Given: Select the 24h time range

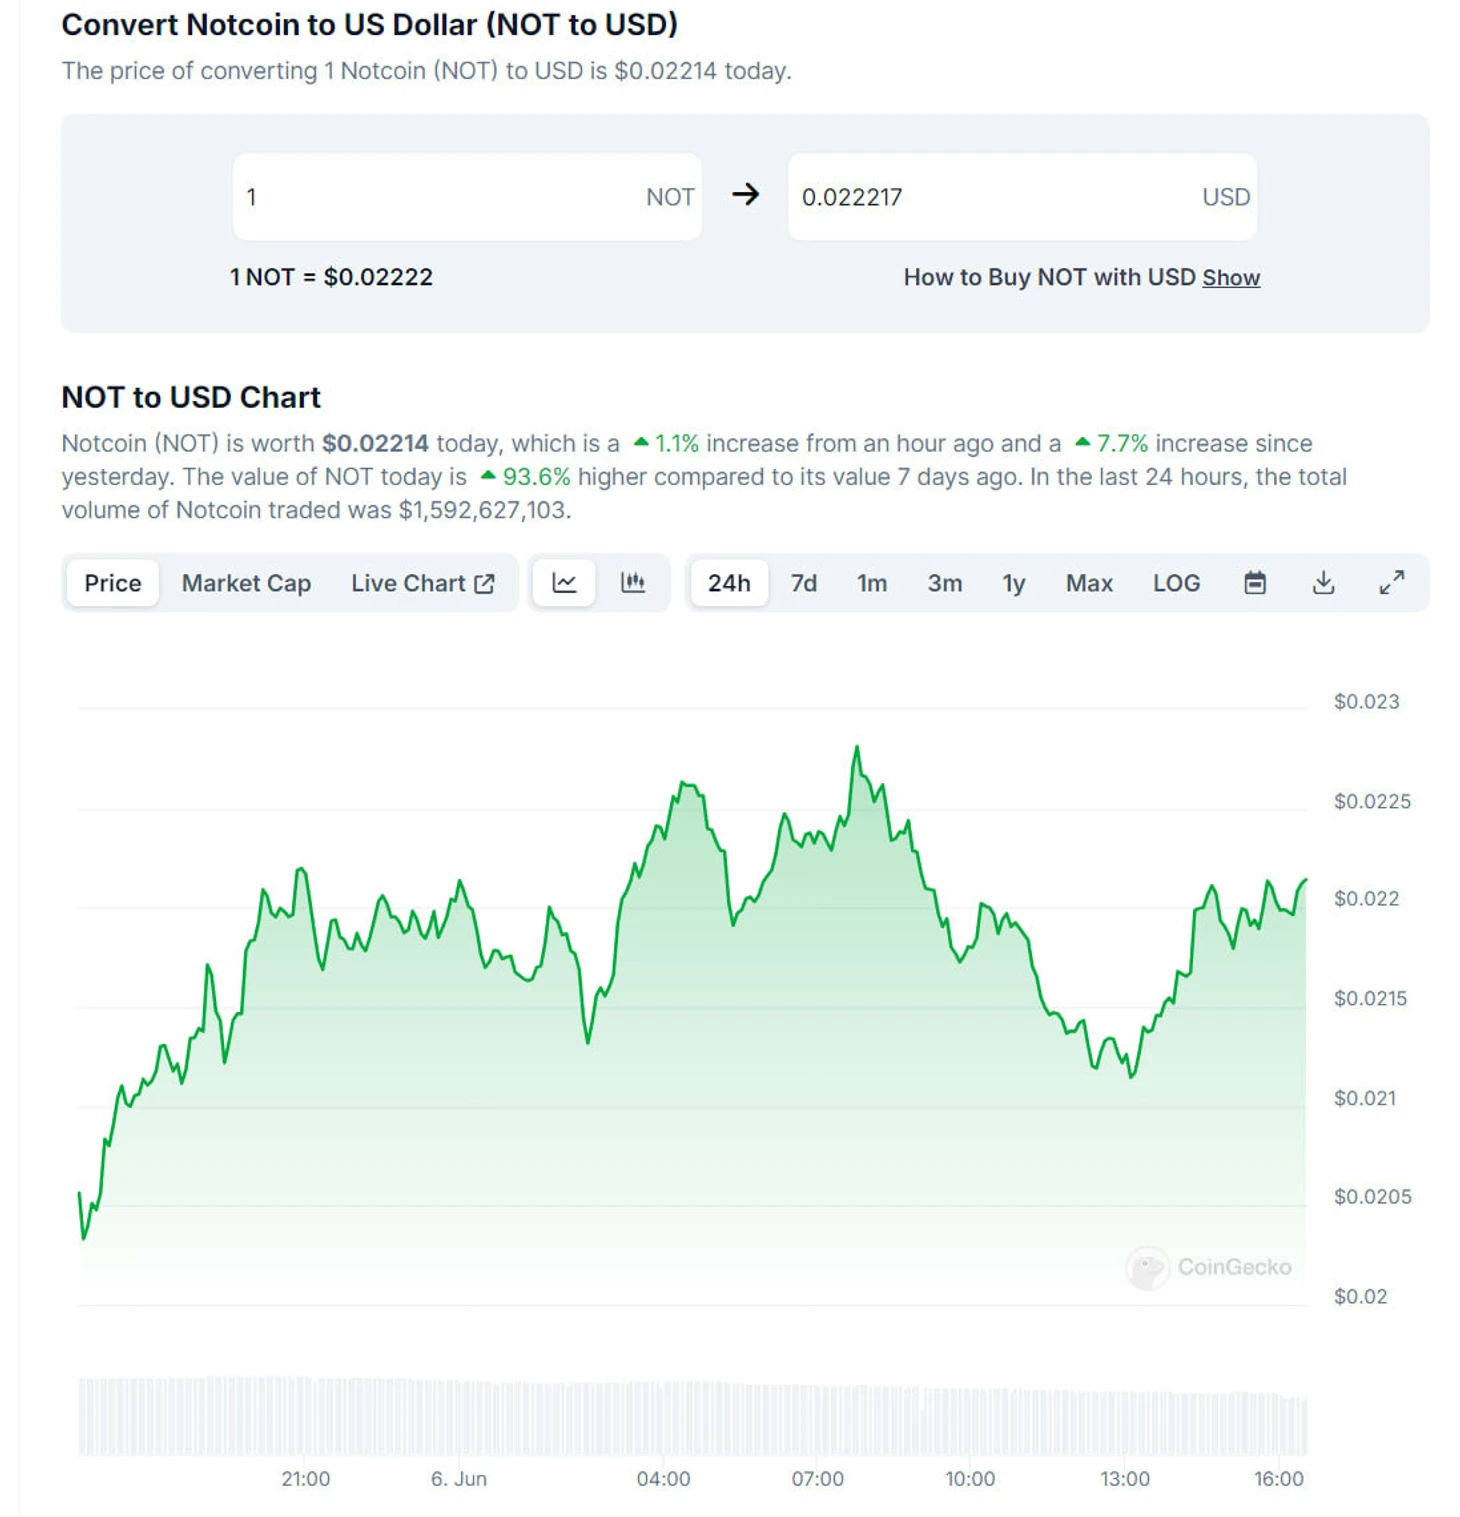Looking at the screenshot, I should [x=729, y=583].
